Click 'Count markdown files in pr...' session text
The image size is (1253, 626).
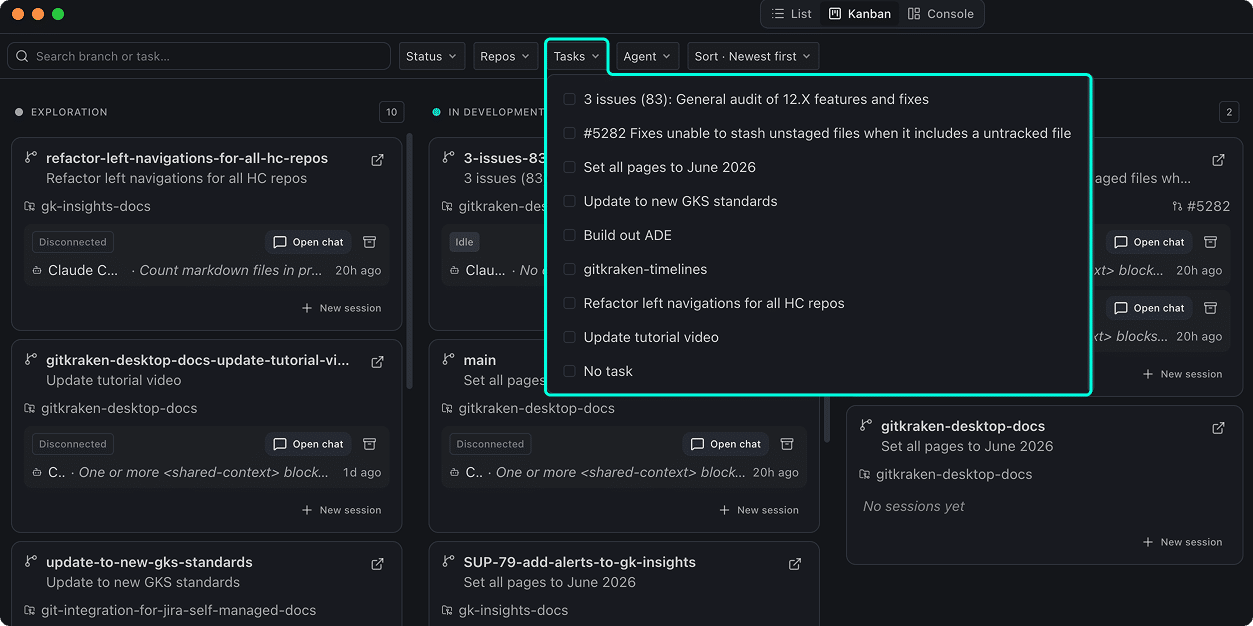[x=231, y=270]
